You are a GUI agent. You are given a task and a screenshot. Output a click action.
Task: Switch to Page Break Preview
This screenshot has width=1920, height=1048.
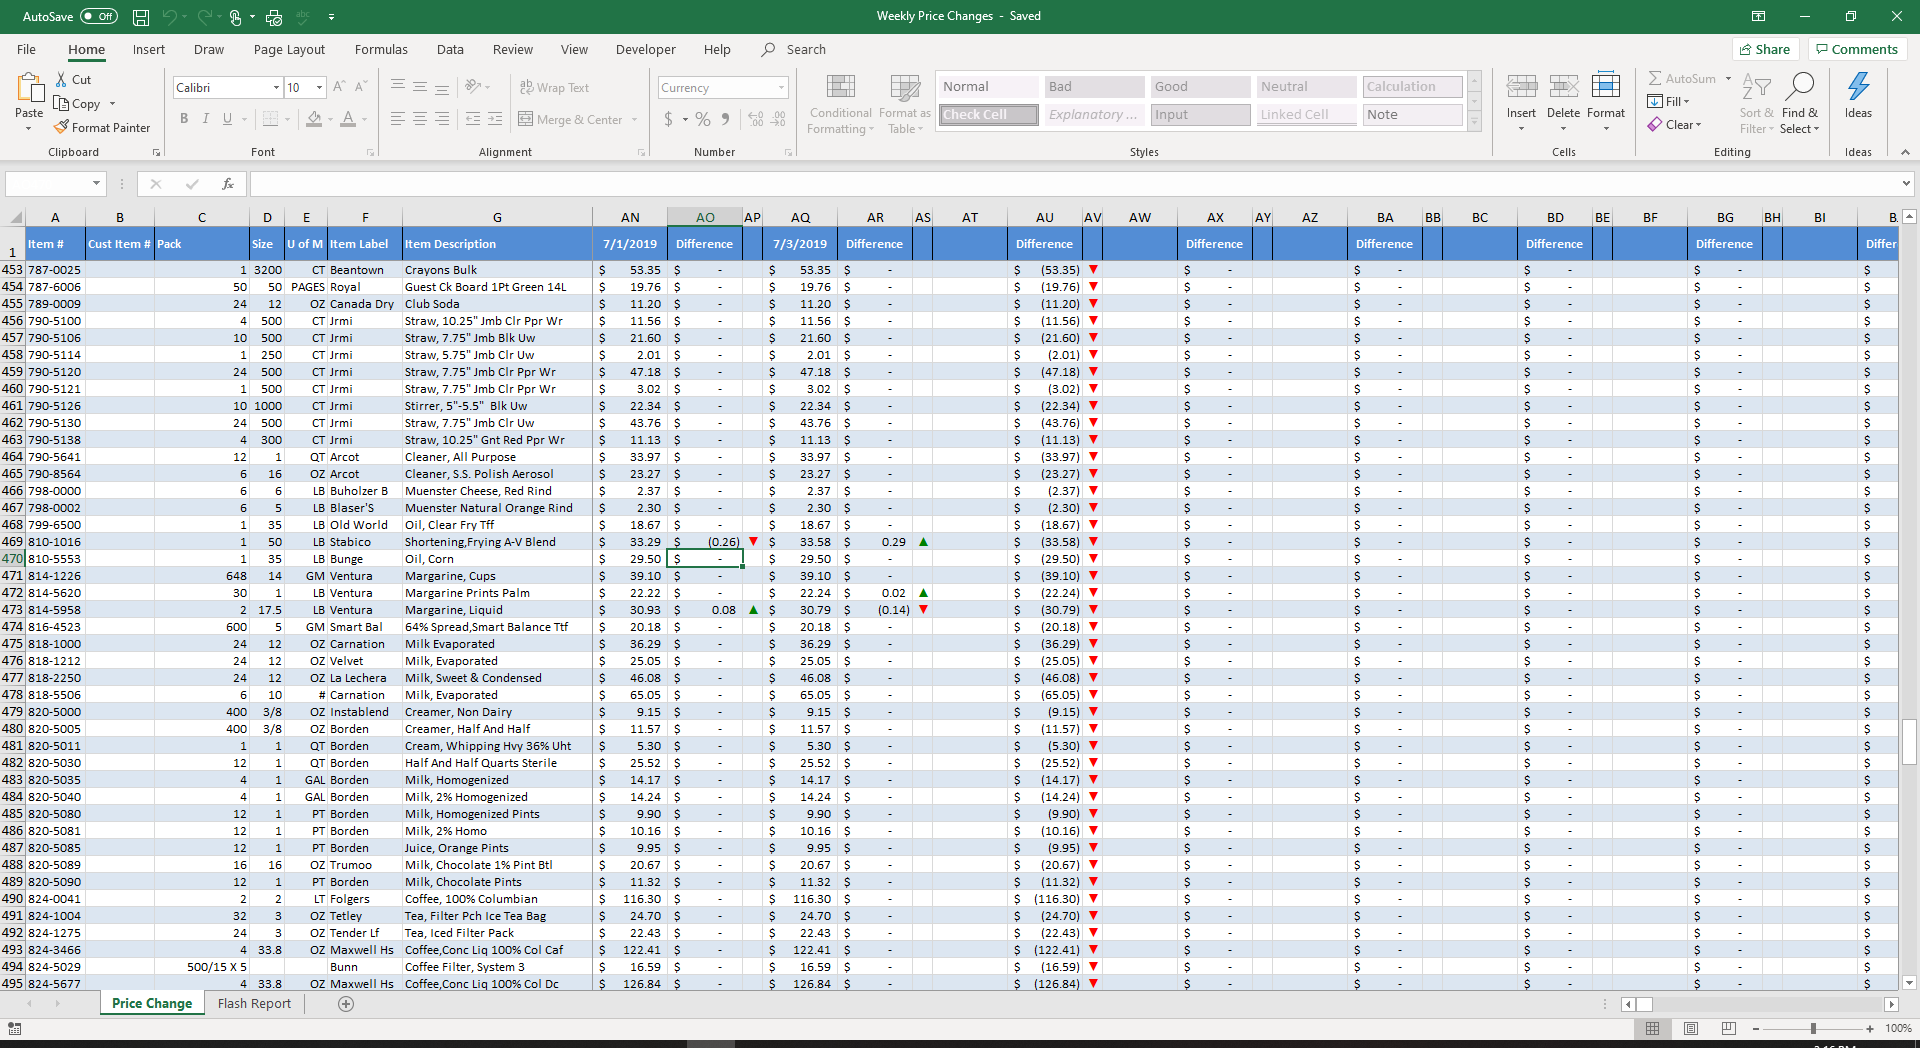pos(1729,1028)
